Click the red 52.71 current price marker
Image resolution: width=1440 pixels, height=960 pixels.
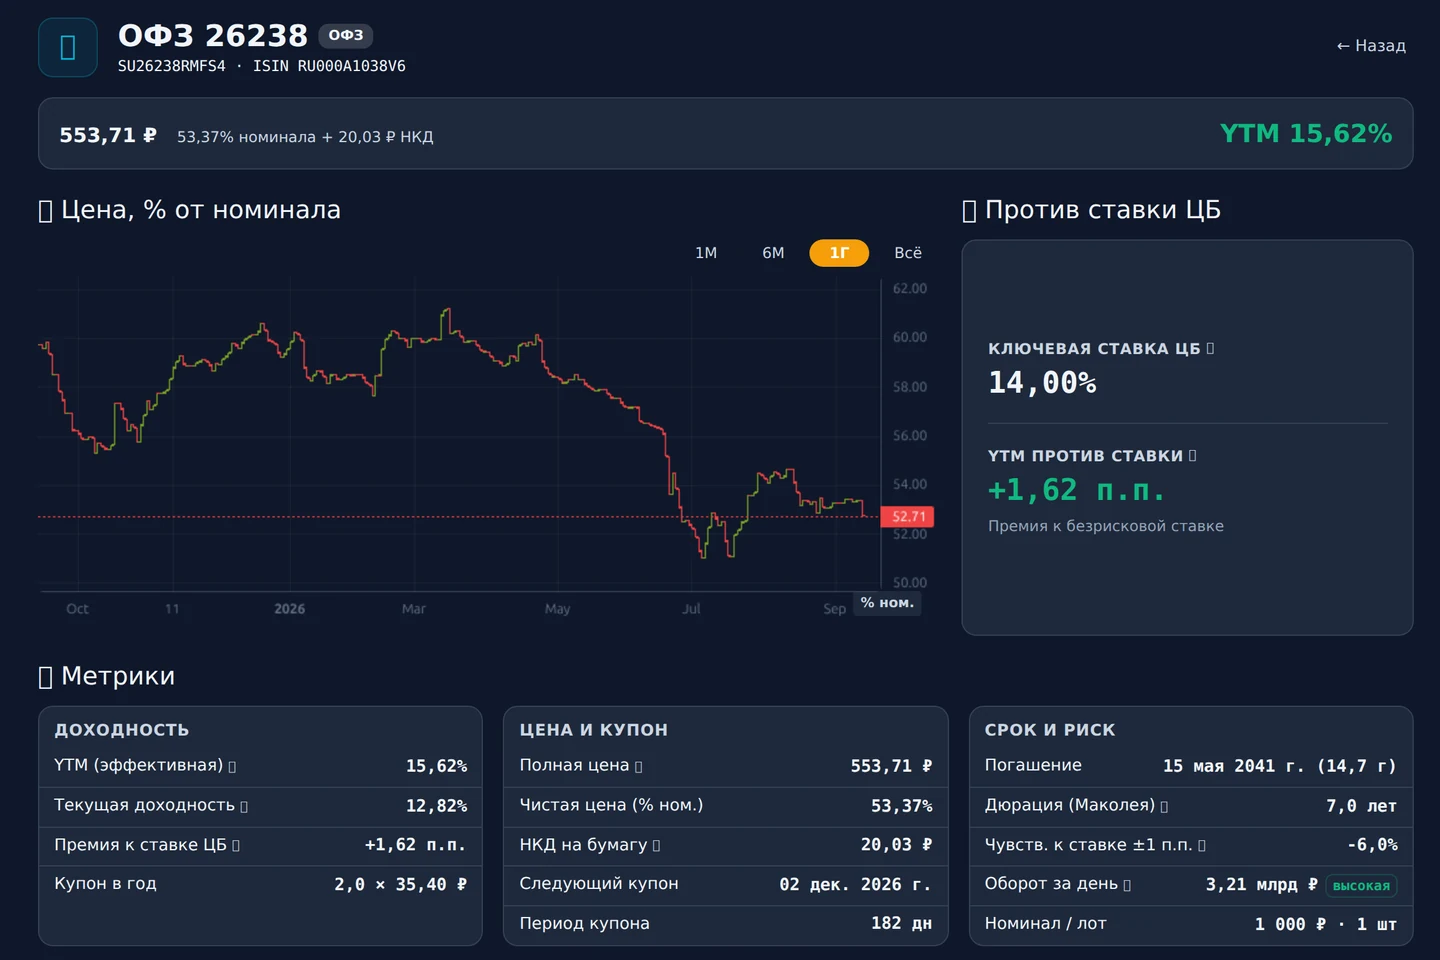pyautogui.click(x=907, y=517)
